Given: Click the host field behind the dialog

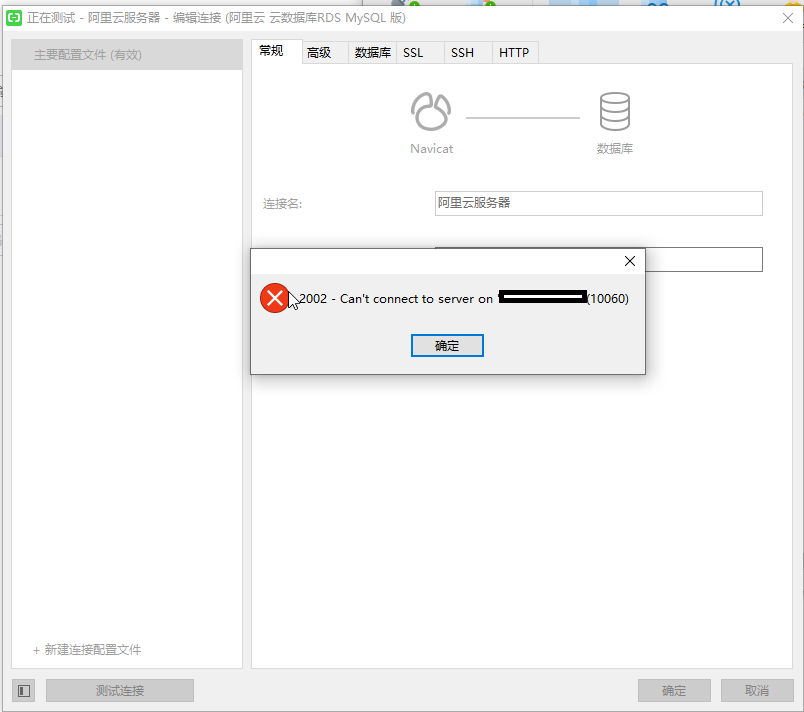Looking at the screenshot, I should (x=704, y=259).
